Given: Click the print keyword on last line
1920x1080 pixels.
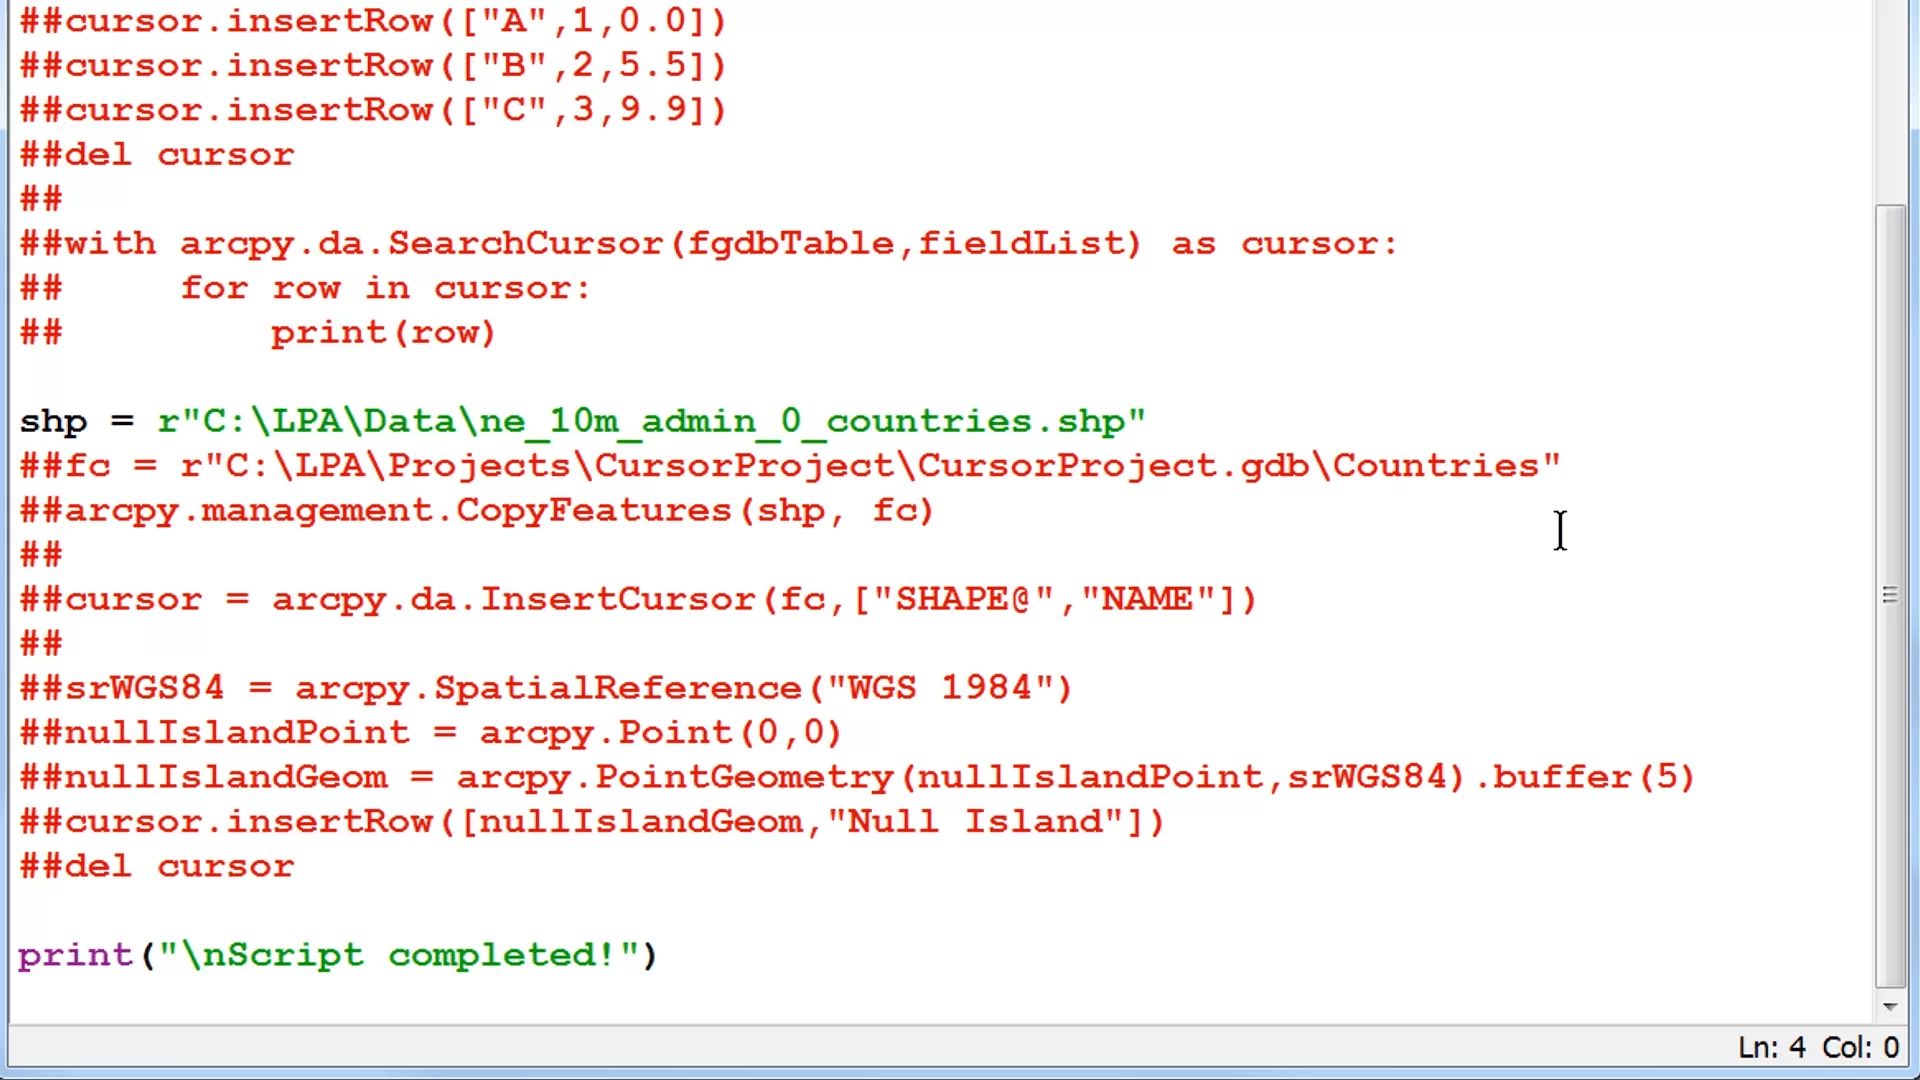Looking at the screenshot, I should (75, 955).
